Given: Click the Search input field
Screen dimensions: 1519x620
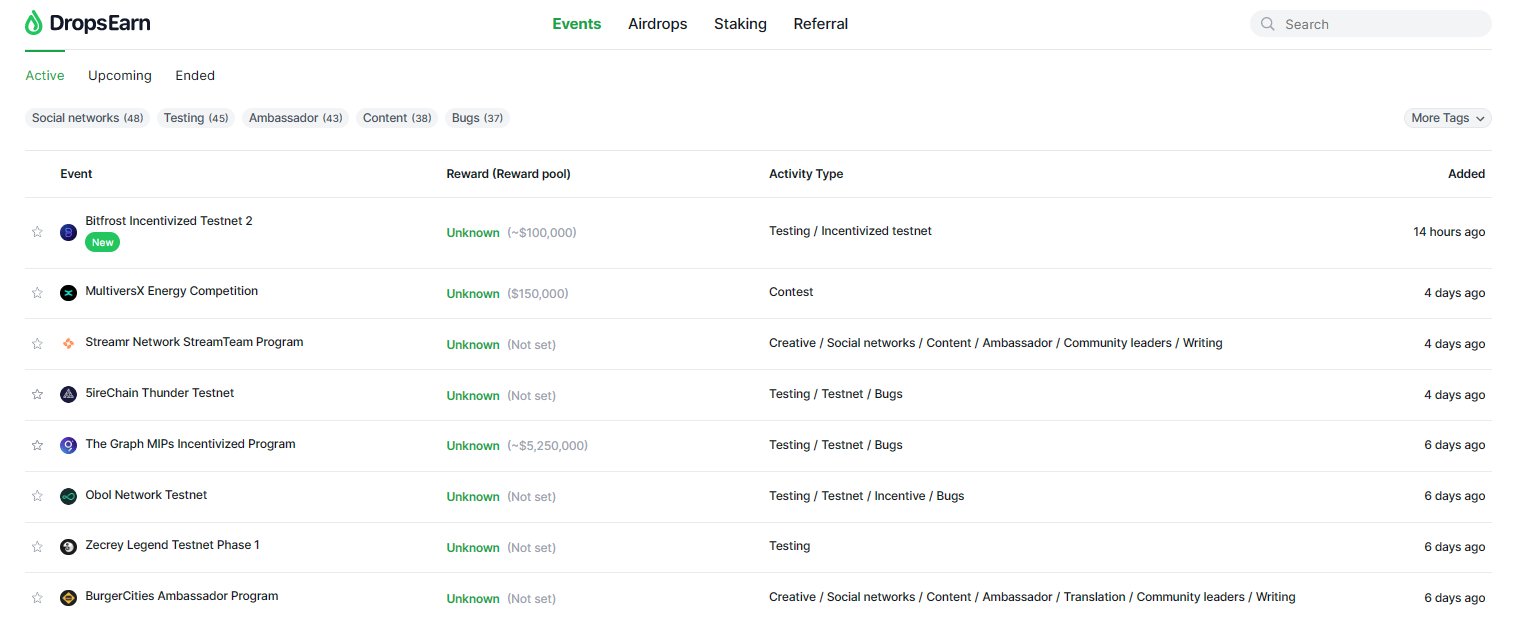Looking at the screenshot, I should (1380, 24).
